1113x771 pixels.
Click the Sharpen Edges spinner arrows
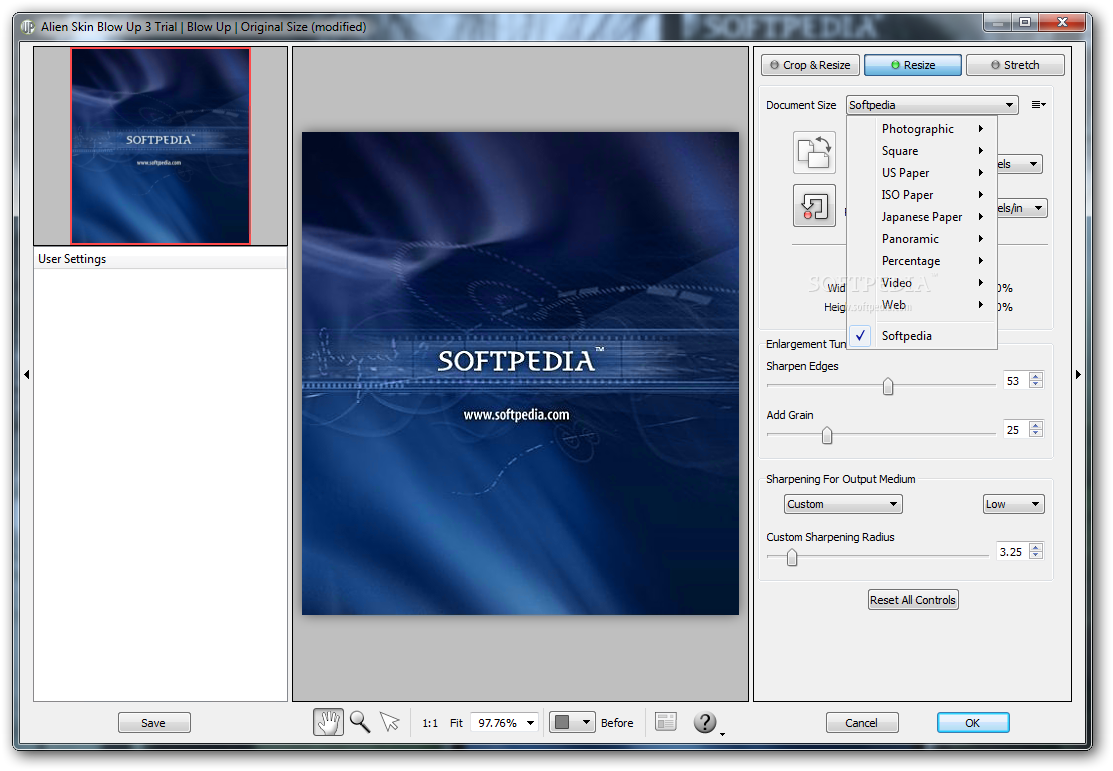point(1036,381)
